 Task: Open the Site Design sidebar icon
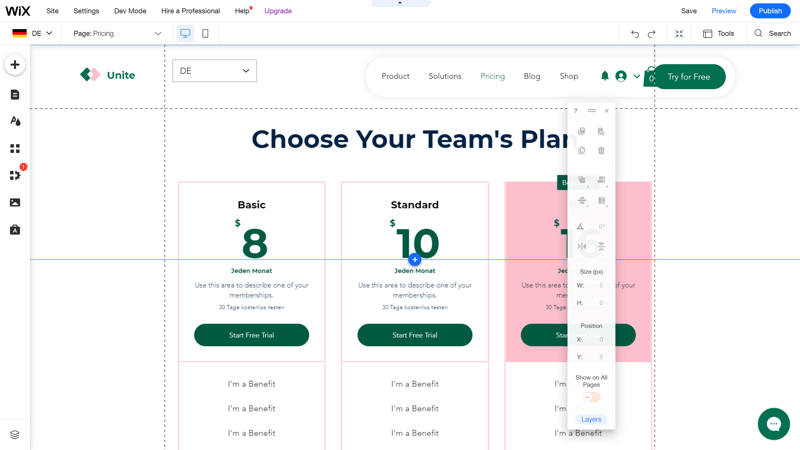tap(15, 121)
